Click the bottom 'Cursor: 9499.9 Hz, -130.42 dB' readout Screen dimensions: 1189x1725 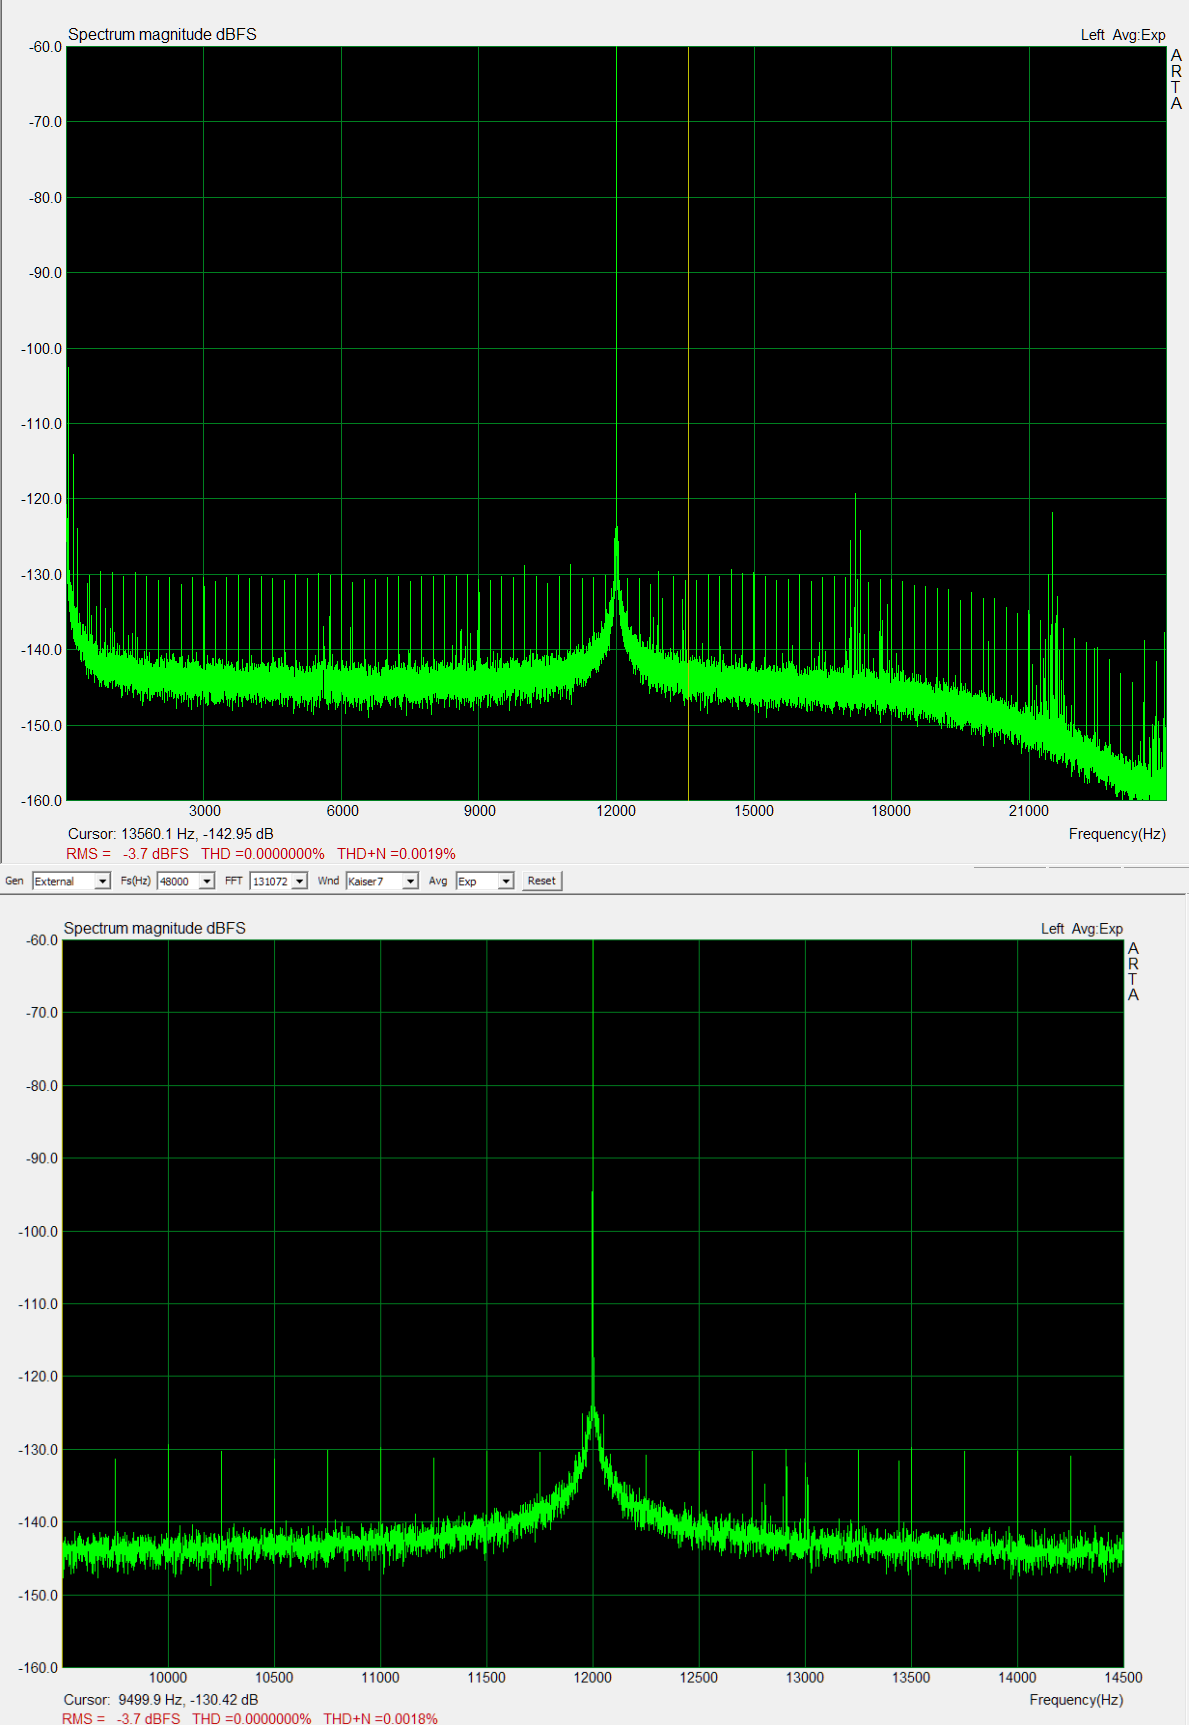pyautogui.click(x=161, y=1700)
